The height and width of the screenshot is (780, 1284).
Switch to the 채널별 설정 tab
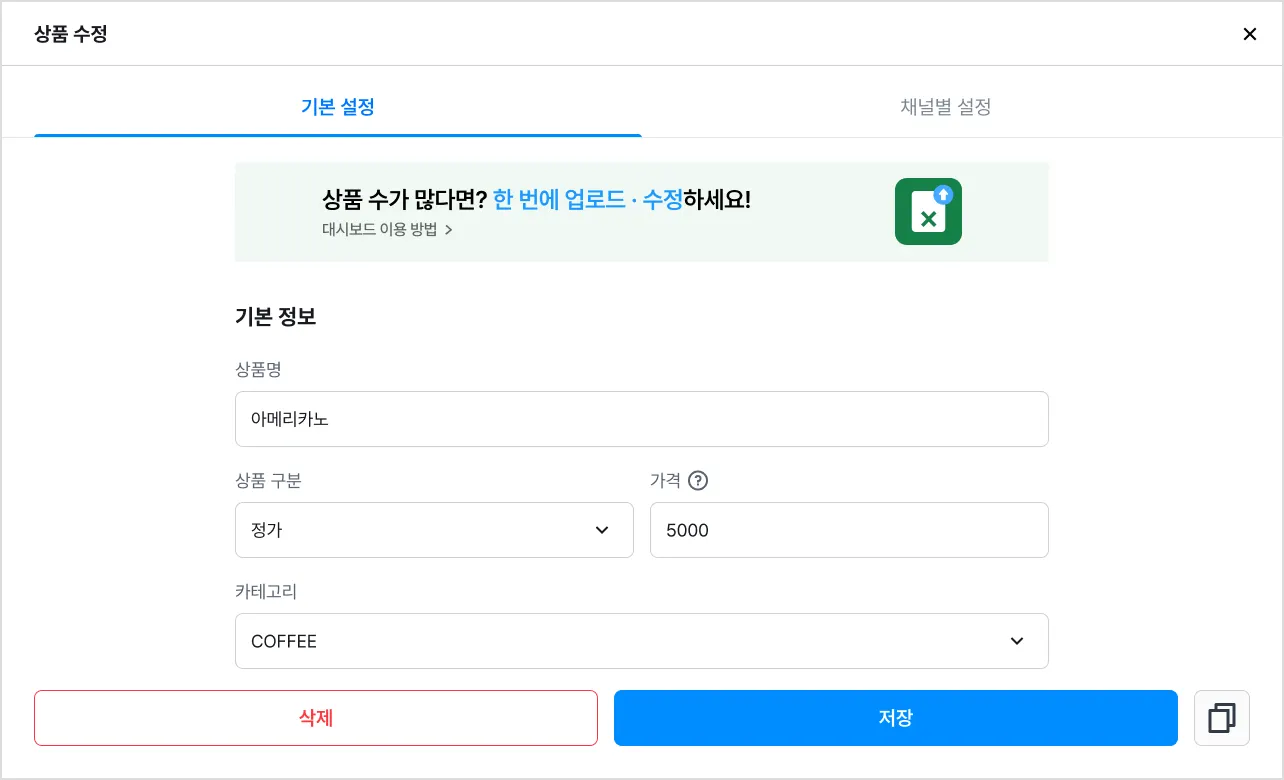946,106
